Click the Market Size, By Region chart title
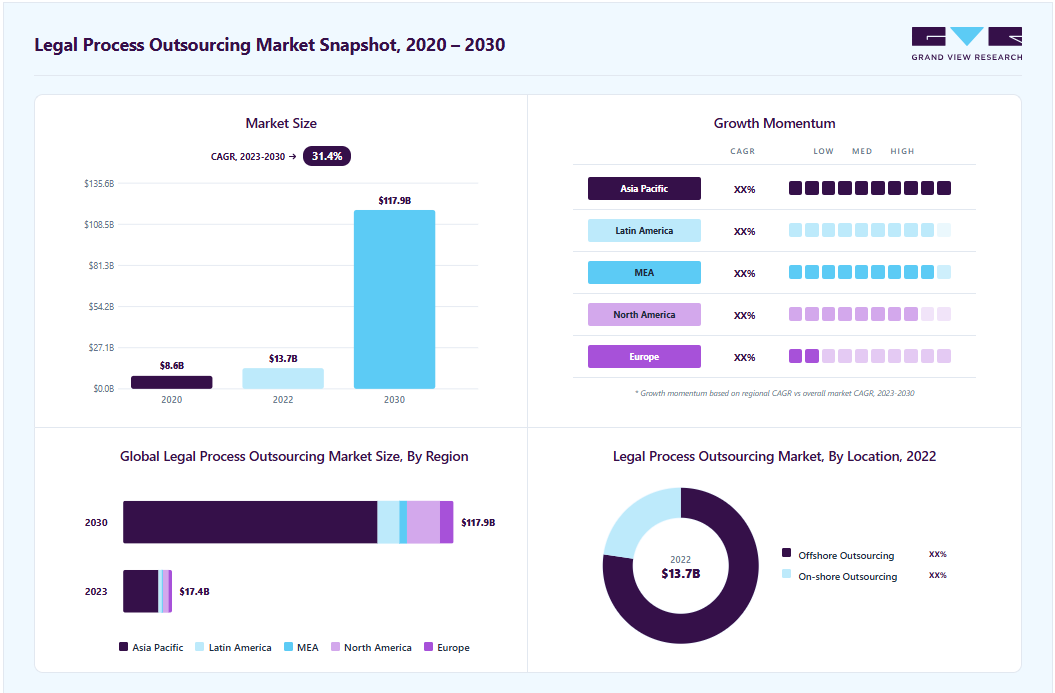Screen dimensions: 1055x693 point(294,456)
